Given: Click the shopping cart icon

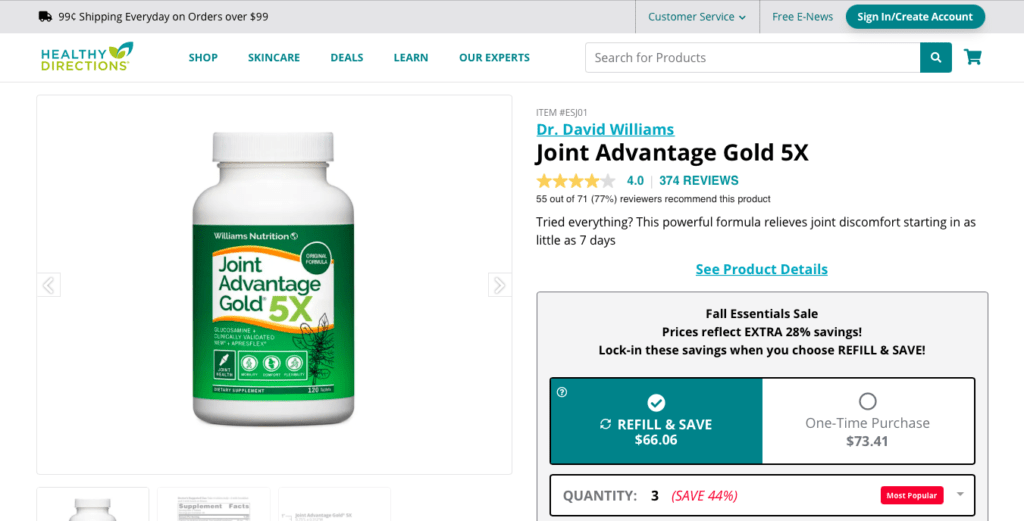Looking at the screenshot, I should click(x=972, y=57).
